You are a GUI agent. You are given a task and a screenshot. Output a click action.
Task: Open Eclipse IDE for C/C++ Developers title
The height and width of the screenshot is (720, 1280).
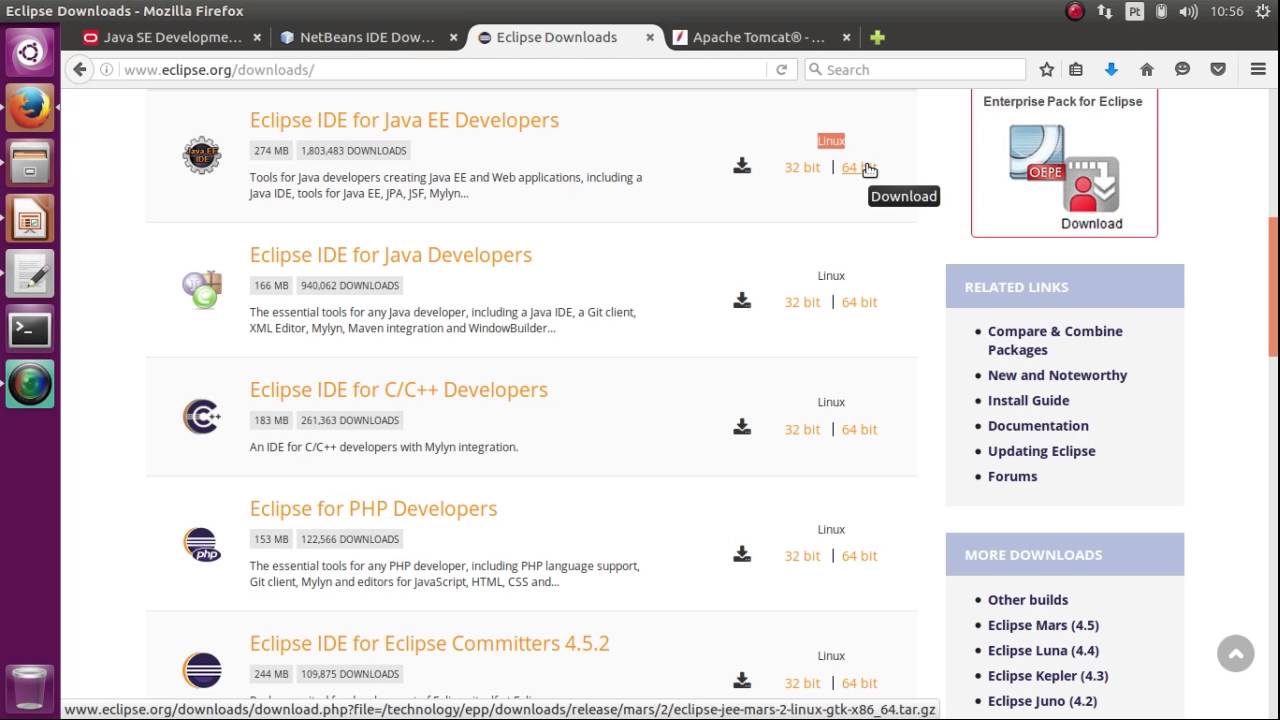(x=399, y=390)
